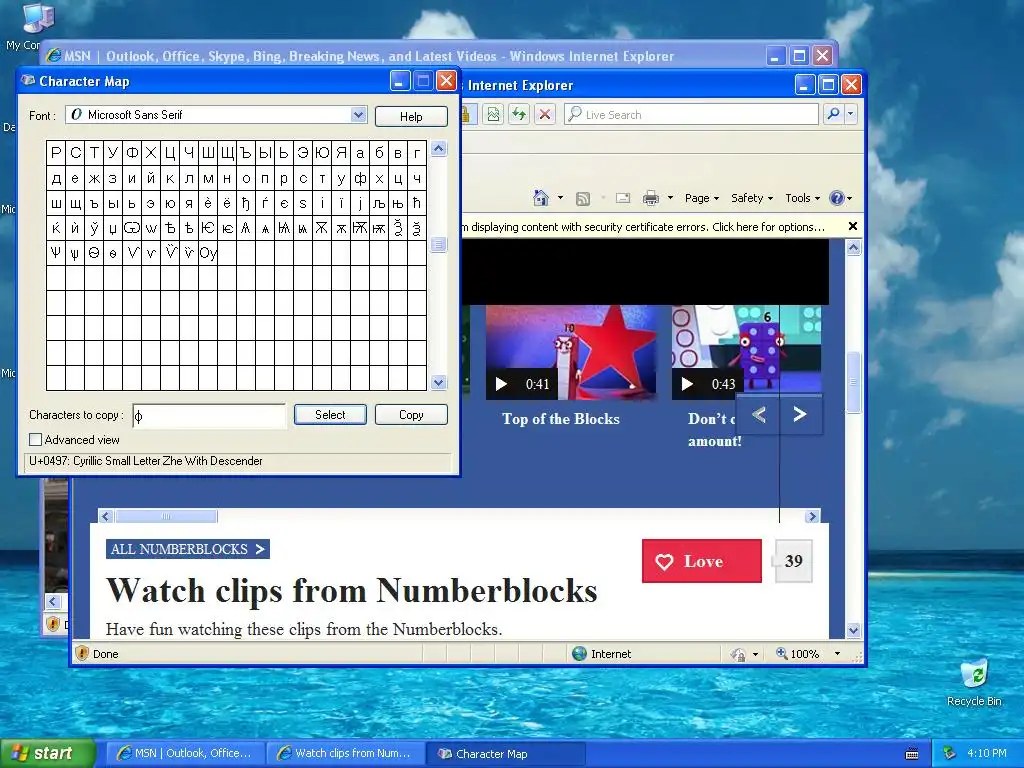This screenshot has height=768, width=1024.
Task: Open the Page menu
Action: (x=701, y=198)
